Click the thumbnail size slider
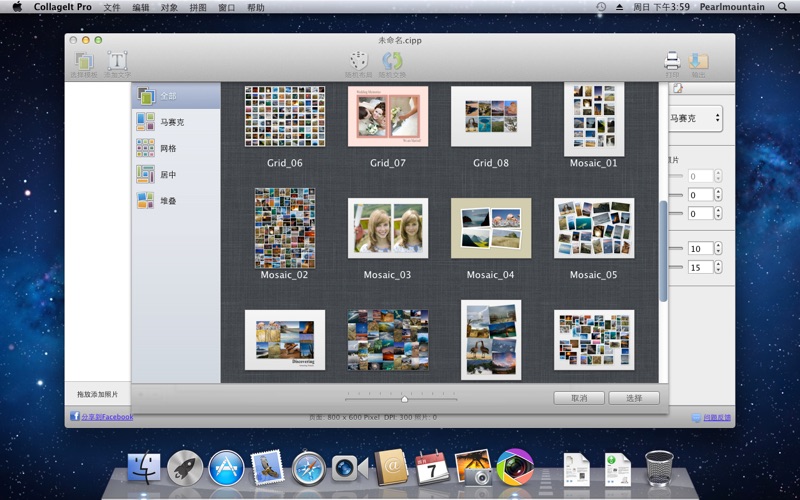The width and height of the screenshot is (800, 500). pos(404,398)
